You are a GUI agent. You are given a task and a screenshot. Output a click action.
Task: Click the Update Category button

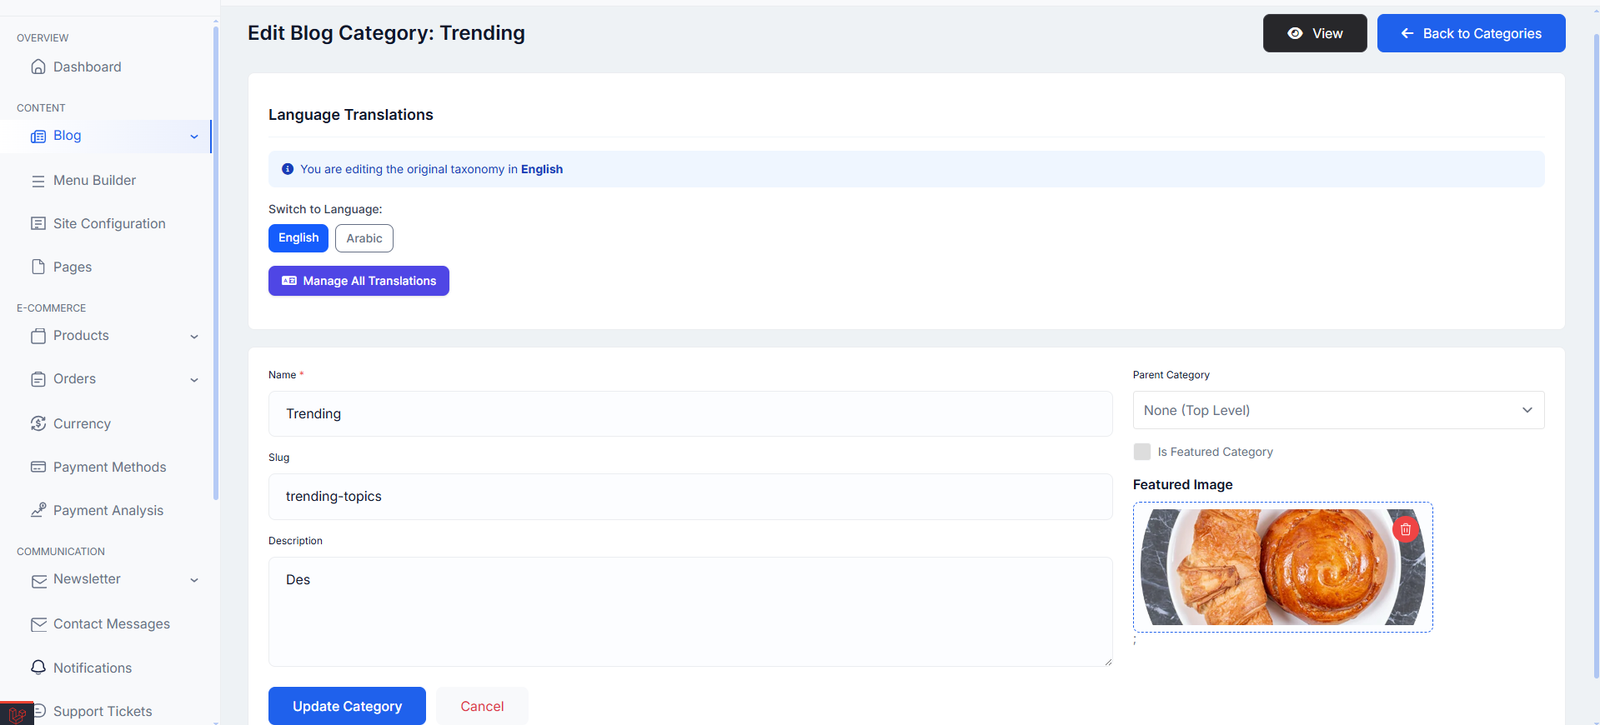tap(347, 706)
